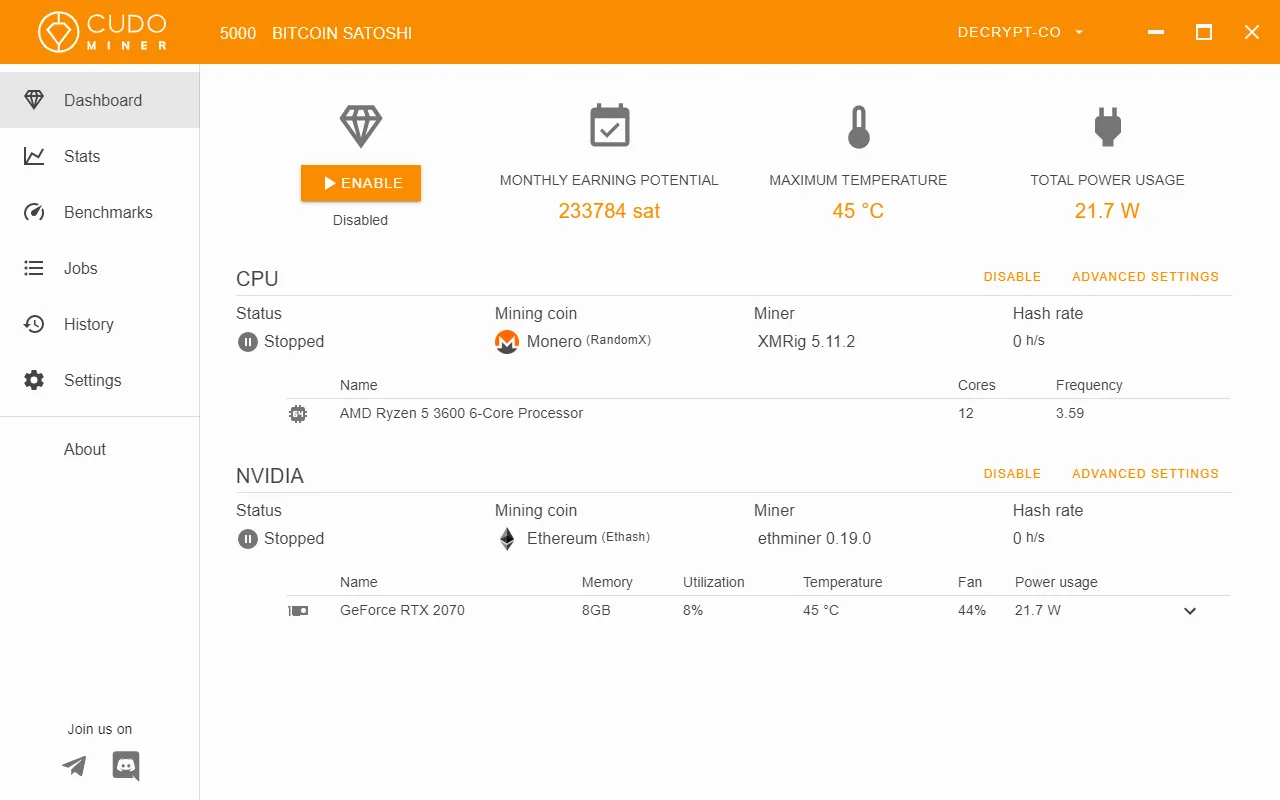Disable NVIDIA mining
Screen dimensions: 1280x800
(x=1012, y=473)
